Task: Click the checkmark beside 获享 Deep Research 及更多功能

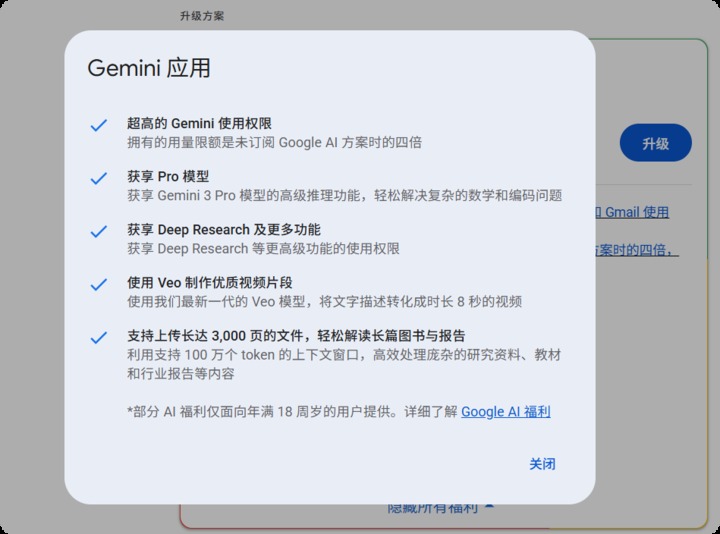Action: (x=99, y=231)
